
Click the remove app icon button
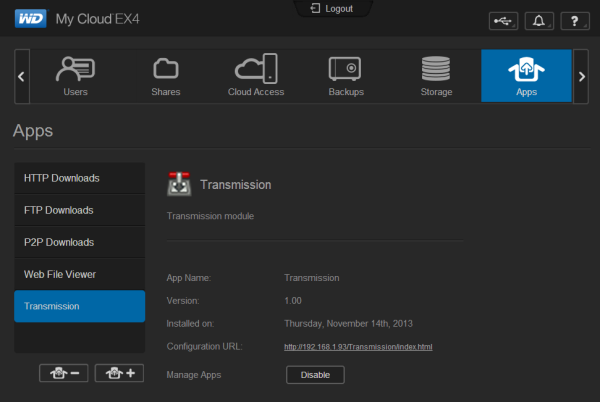[64, 373]
